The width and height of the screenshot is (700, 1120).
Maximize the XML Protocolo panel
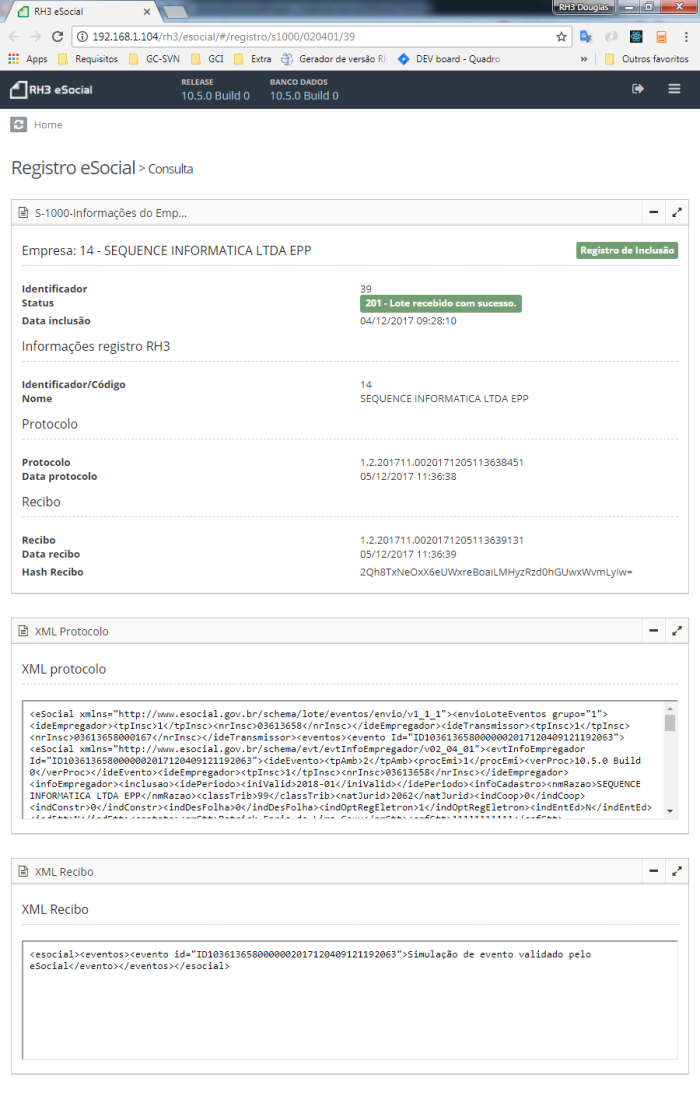pos(677,631)
